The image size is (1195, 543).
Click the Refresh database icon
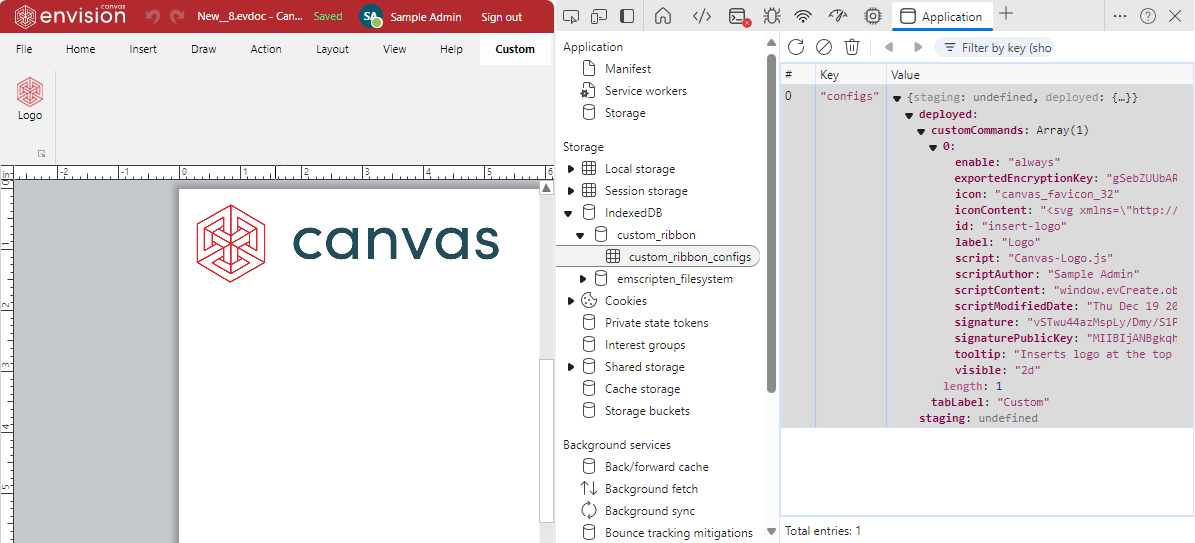(796, 47)
